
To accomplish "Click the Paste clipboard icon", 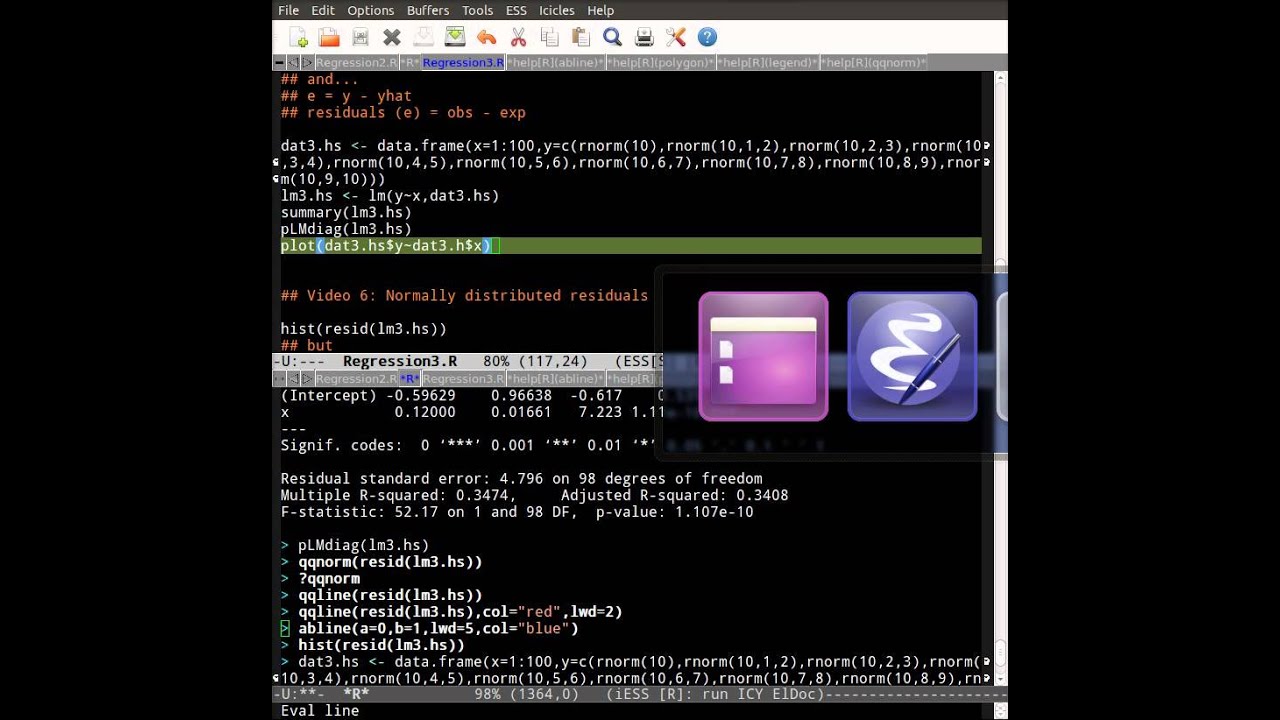I will point(581,37).
